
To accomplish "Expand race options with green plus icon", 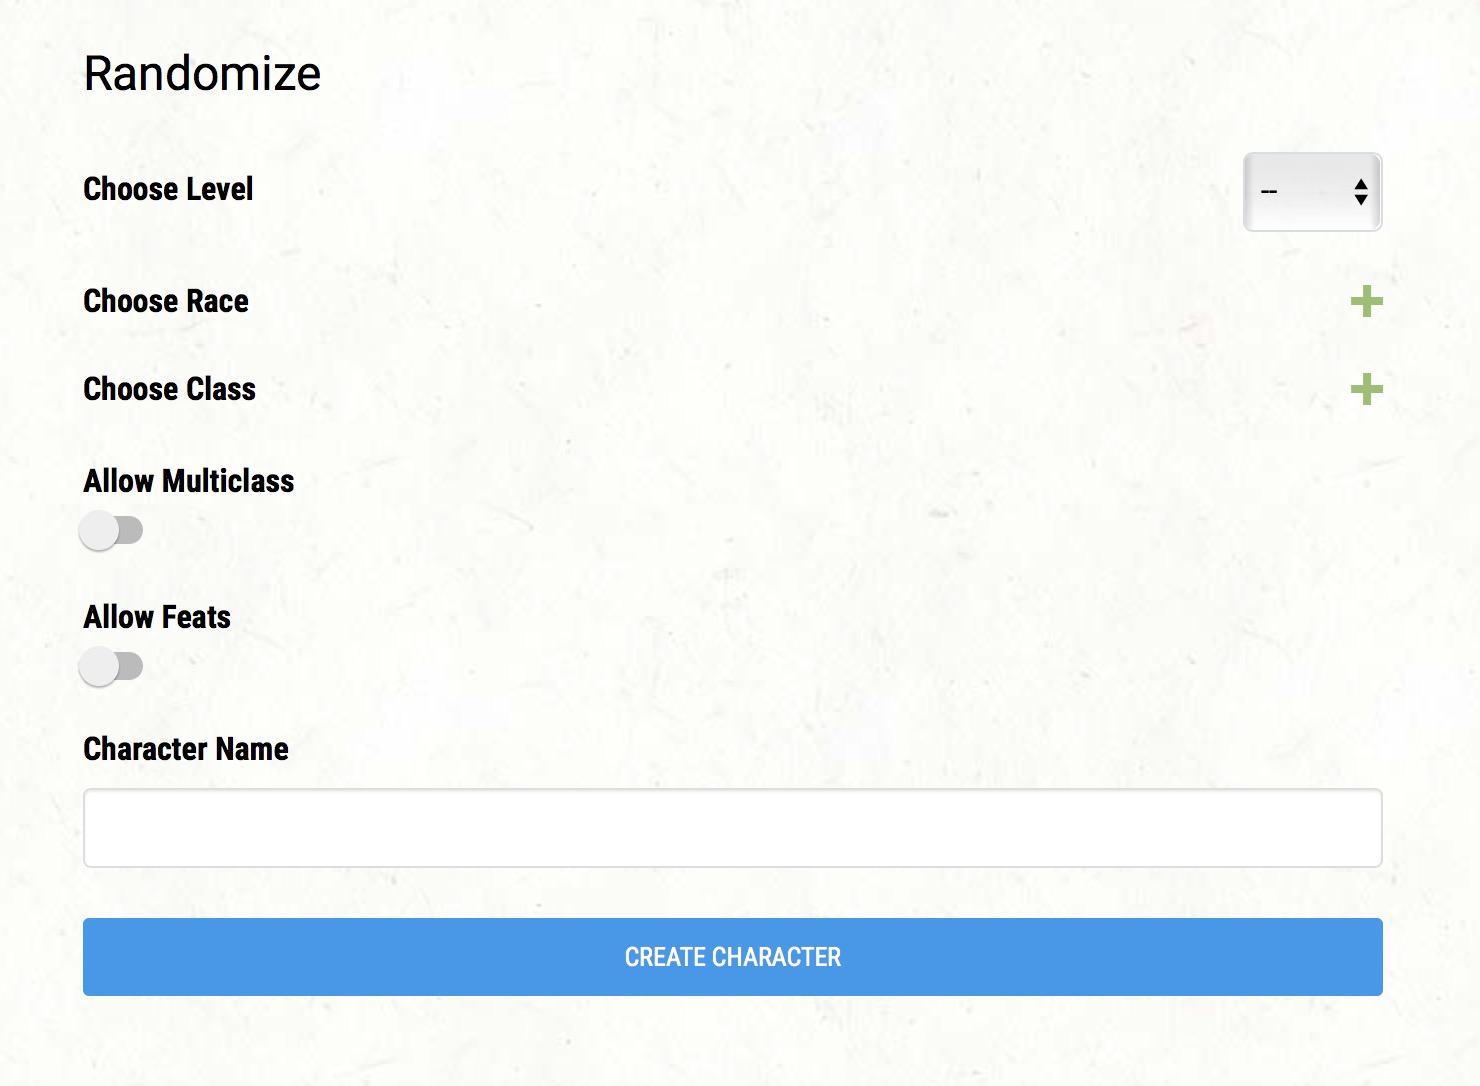I will pyautogui.click(x=1366, y=301).
